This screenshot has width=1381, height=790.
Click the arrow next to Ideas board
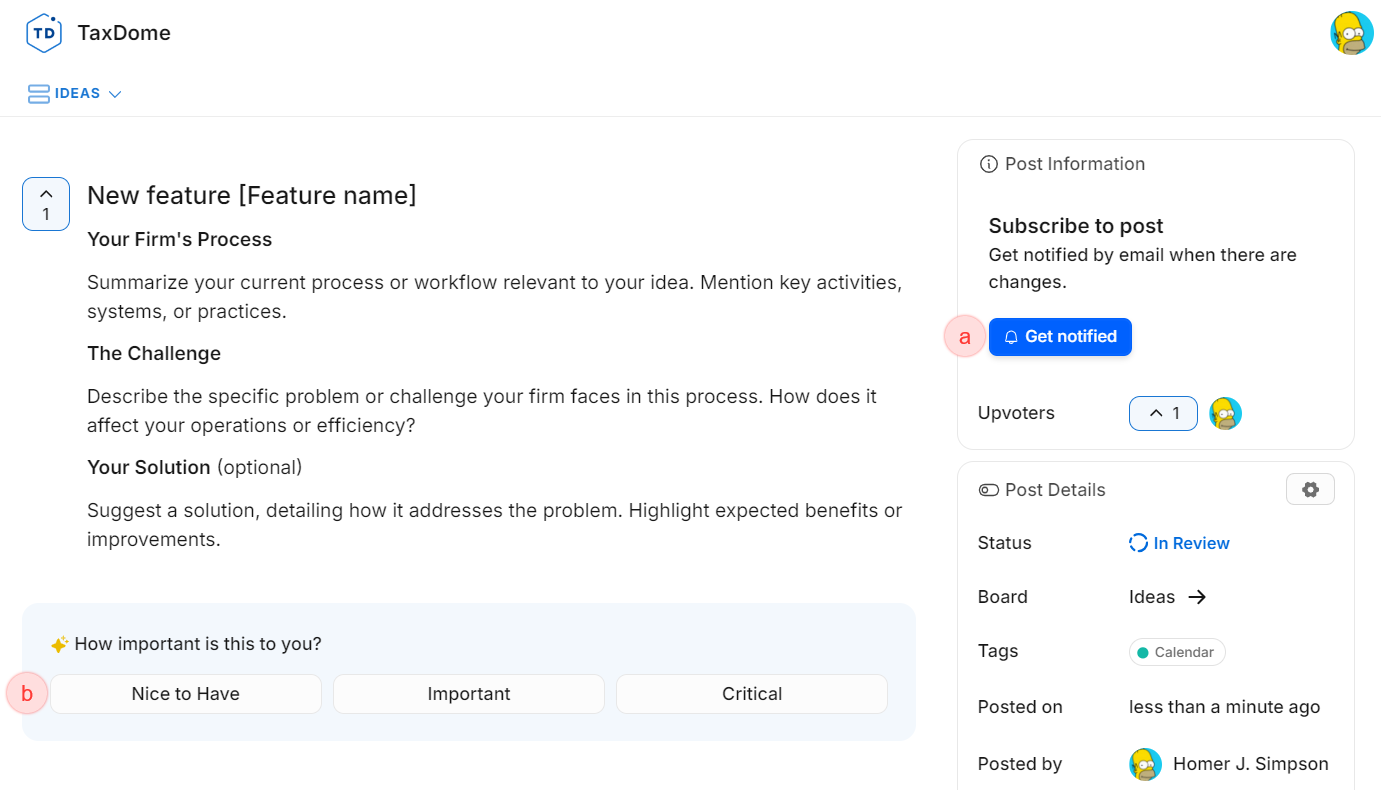(1197, 597)
